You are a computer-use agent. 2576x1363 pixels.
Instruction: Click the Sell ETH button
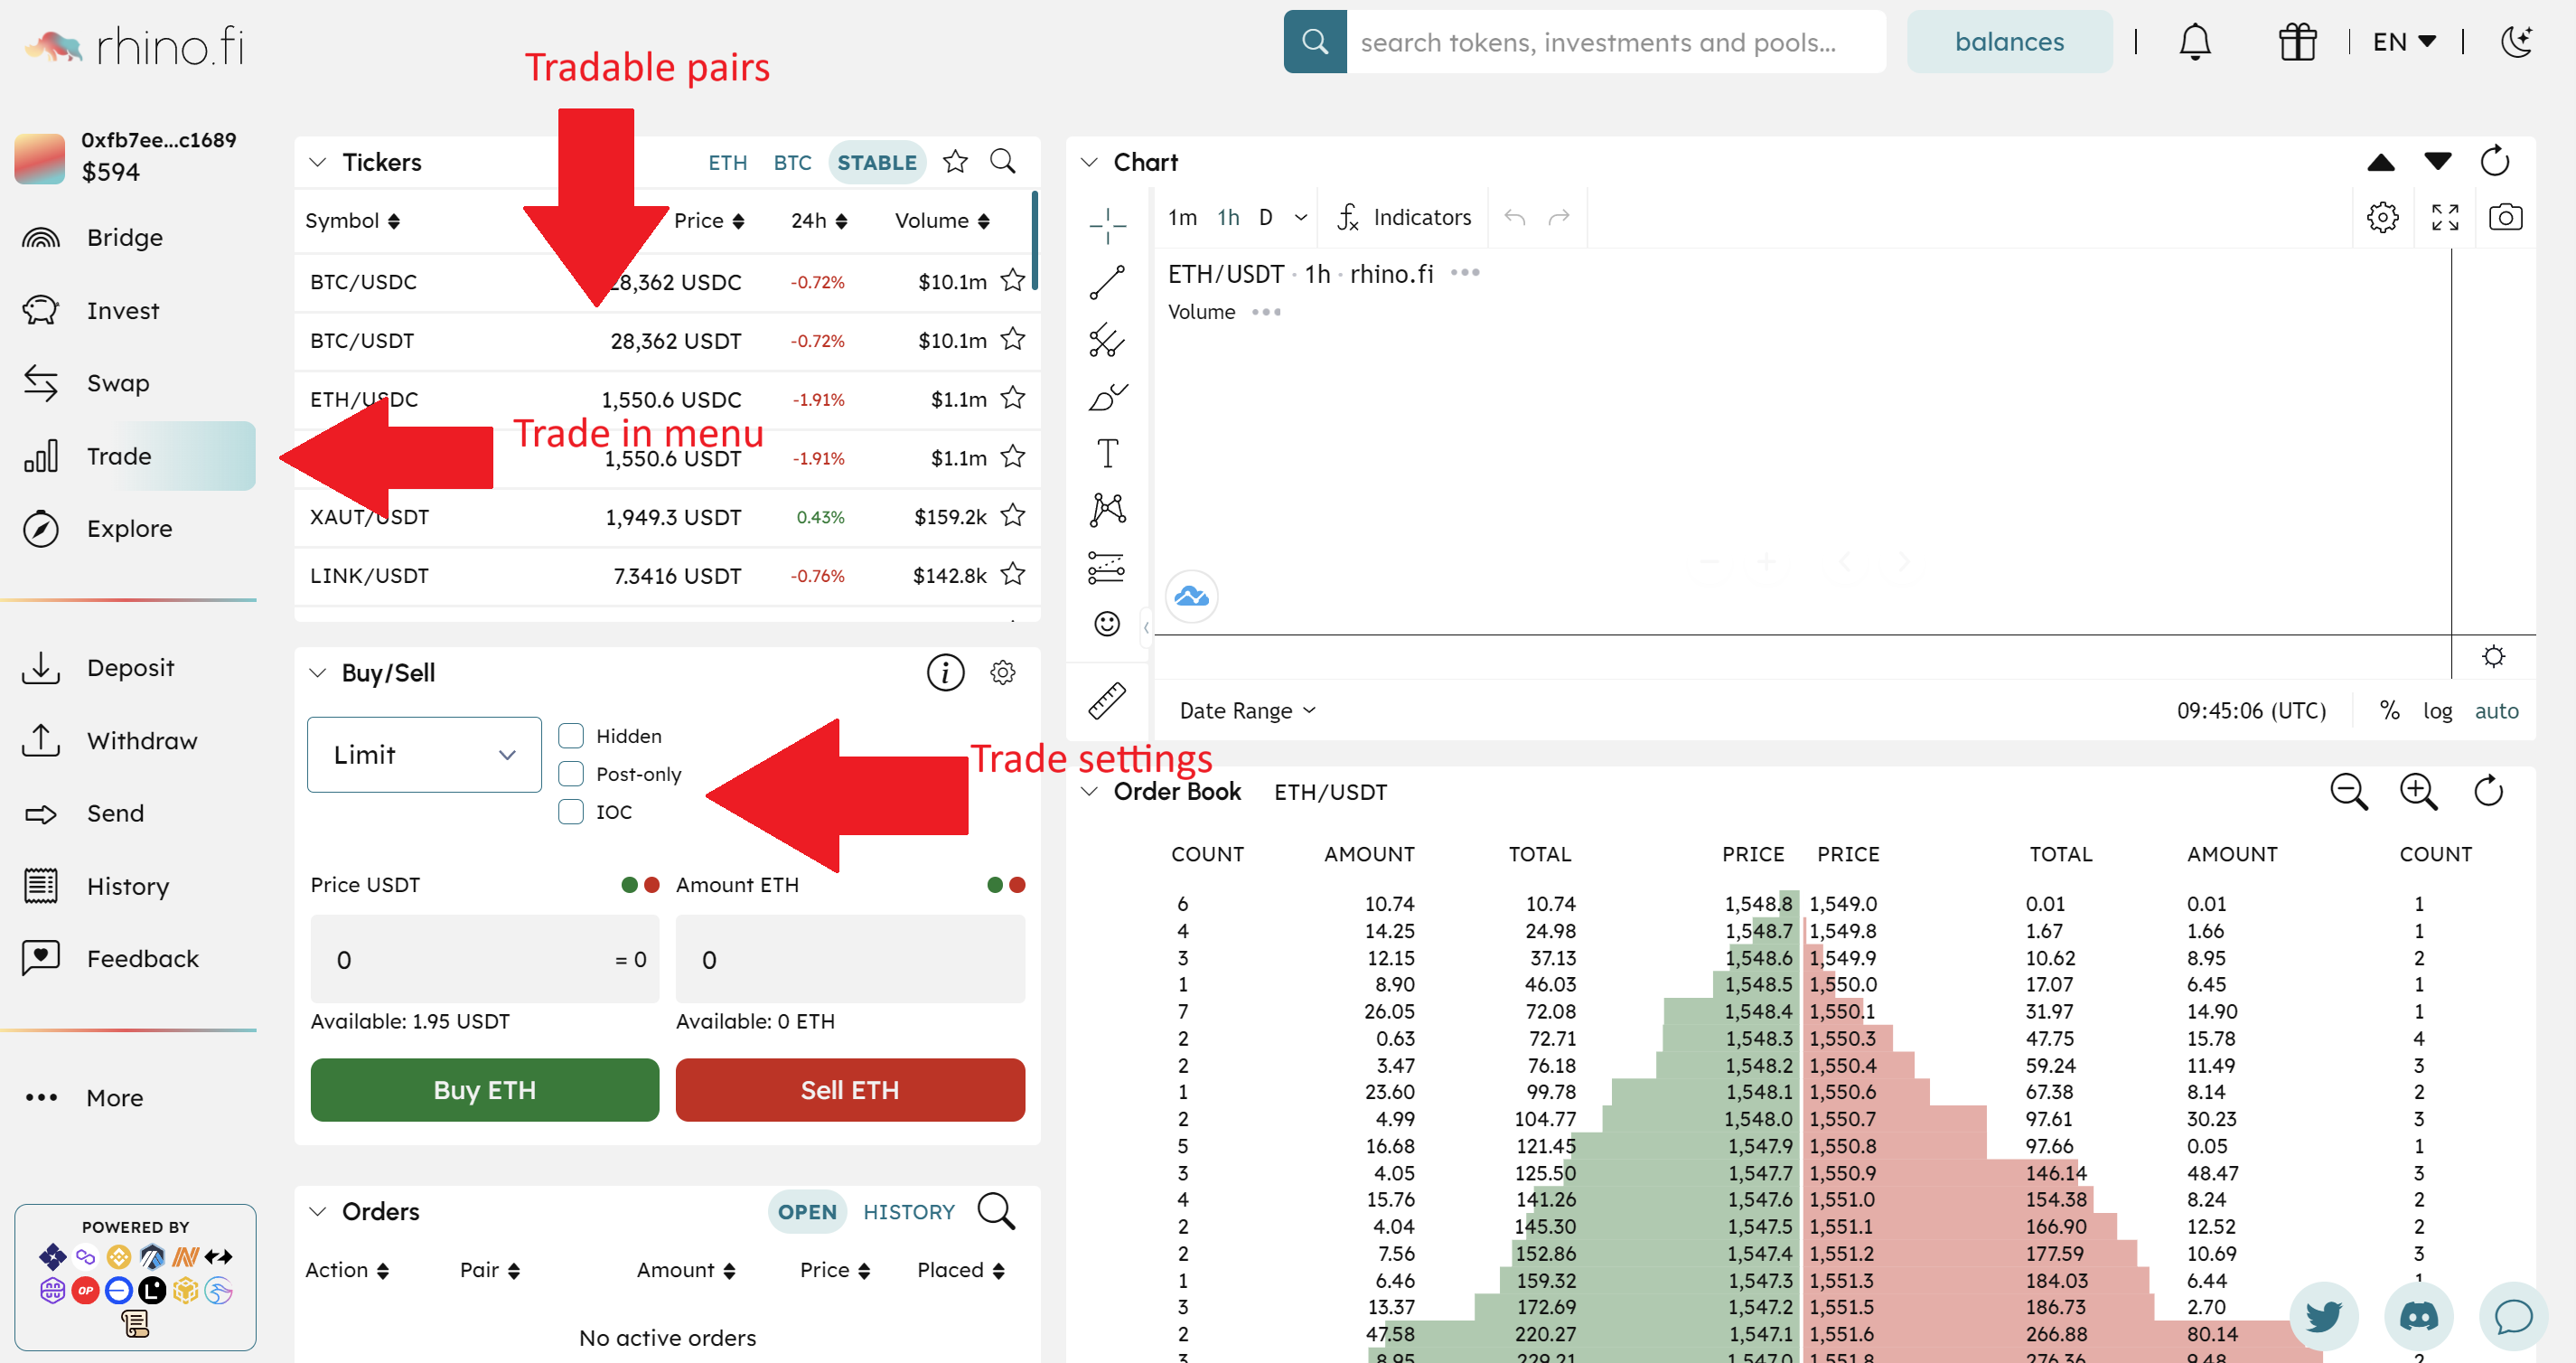(x=850, y=1090)
